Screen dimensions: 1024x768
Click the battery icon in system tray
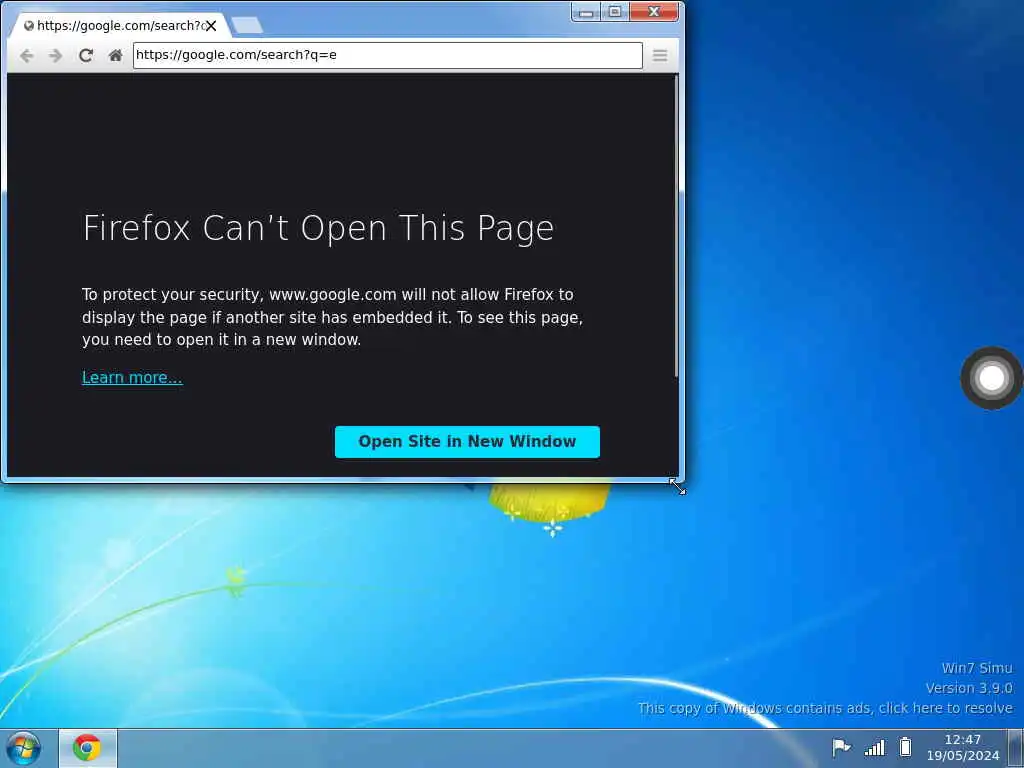point(905,746)
